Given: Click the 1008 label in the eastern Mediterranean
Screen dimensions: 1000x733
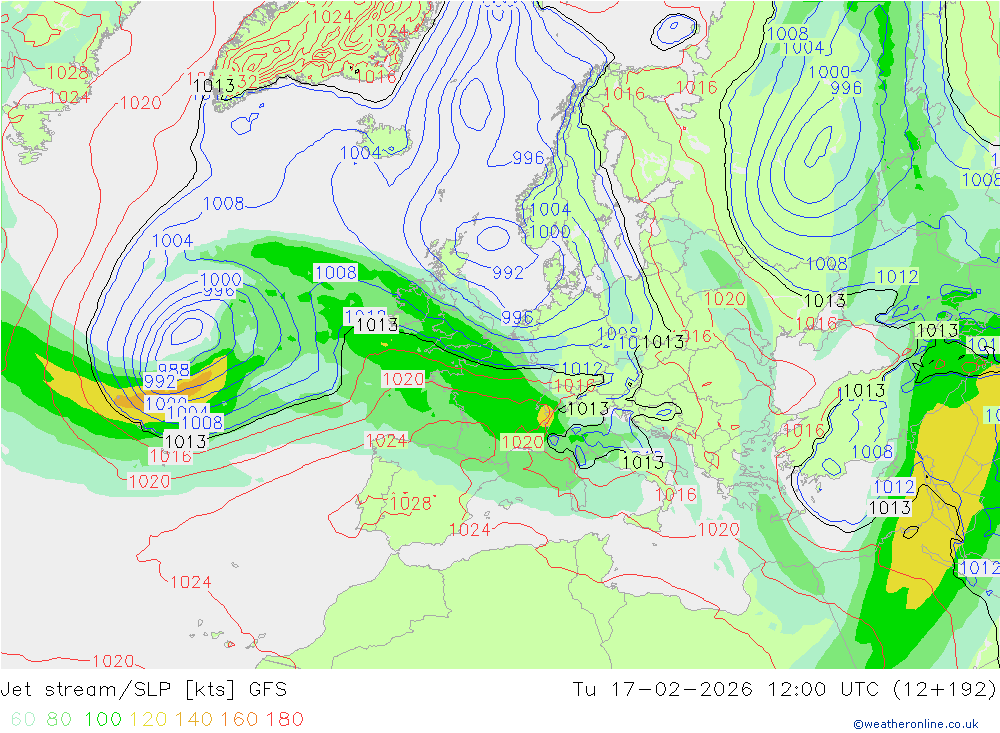Looking at the screenshot, I should (x=872, y=452).
